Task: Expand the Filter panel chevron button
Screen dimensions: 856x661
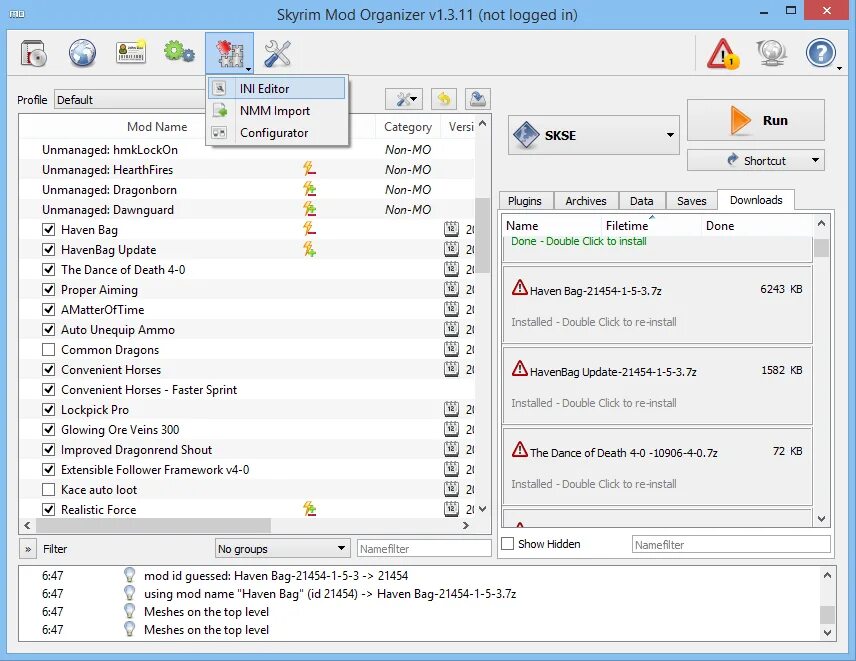Action: (x=28, y=549)
